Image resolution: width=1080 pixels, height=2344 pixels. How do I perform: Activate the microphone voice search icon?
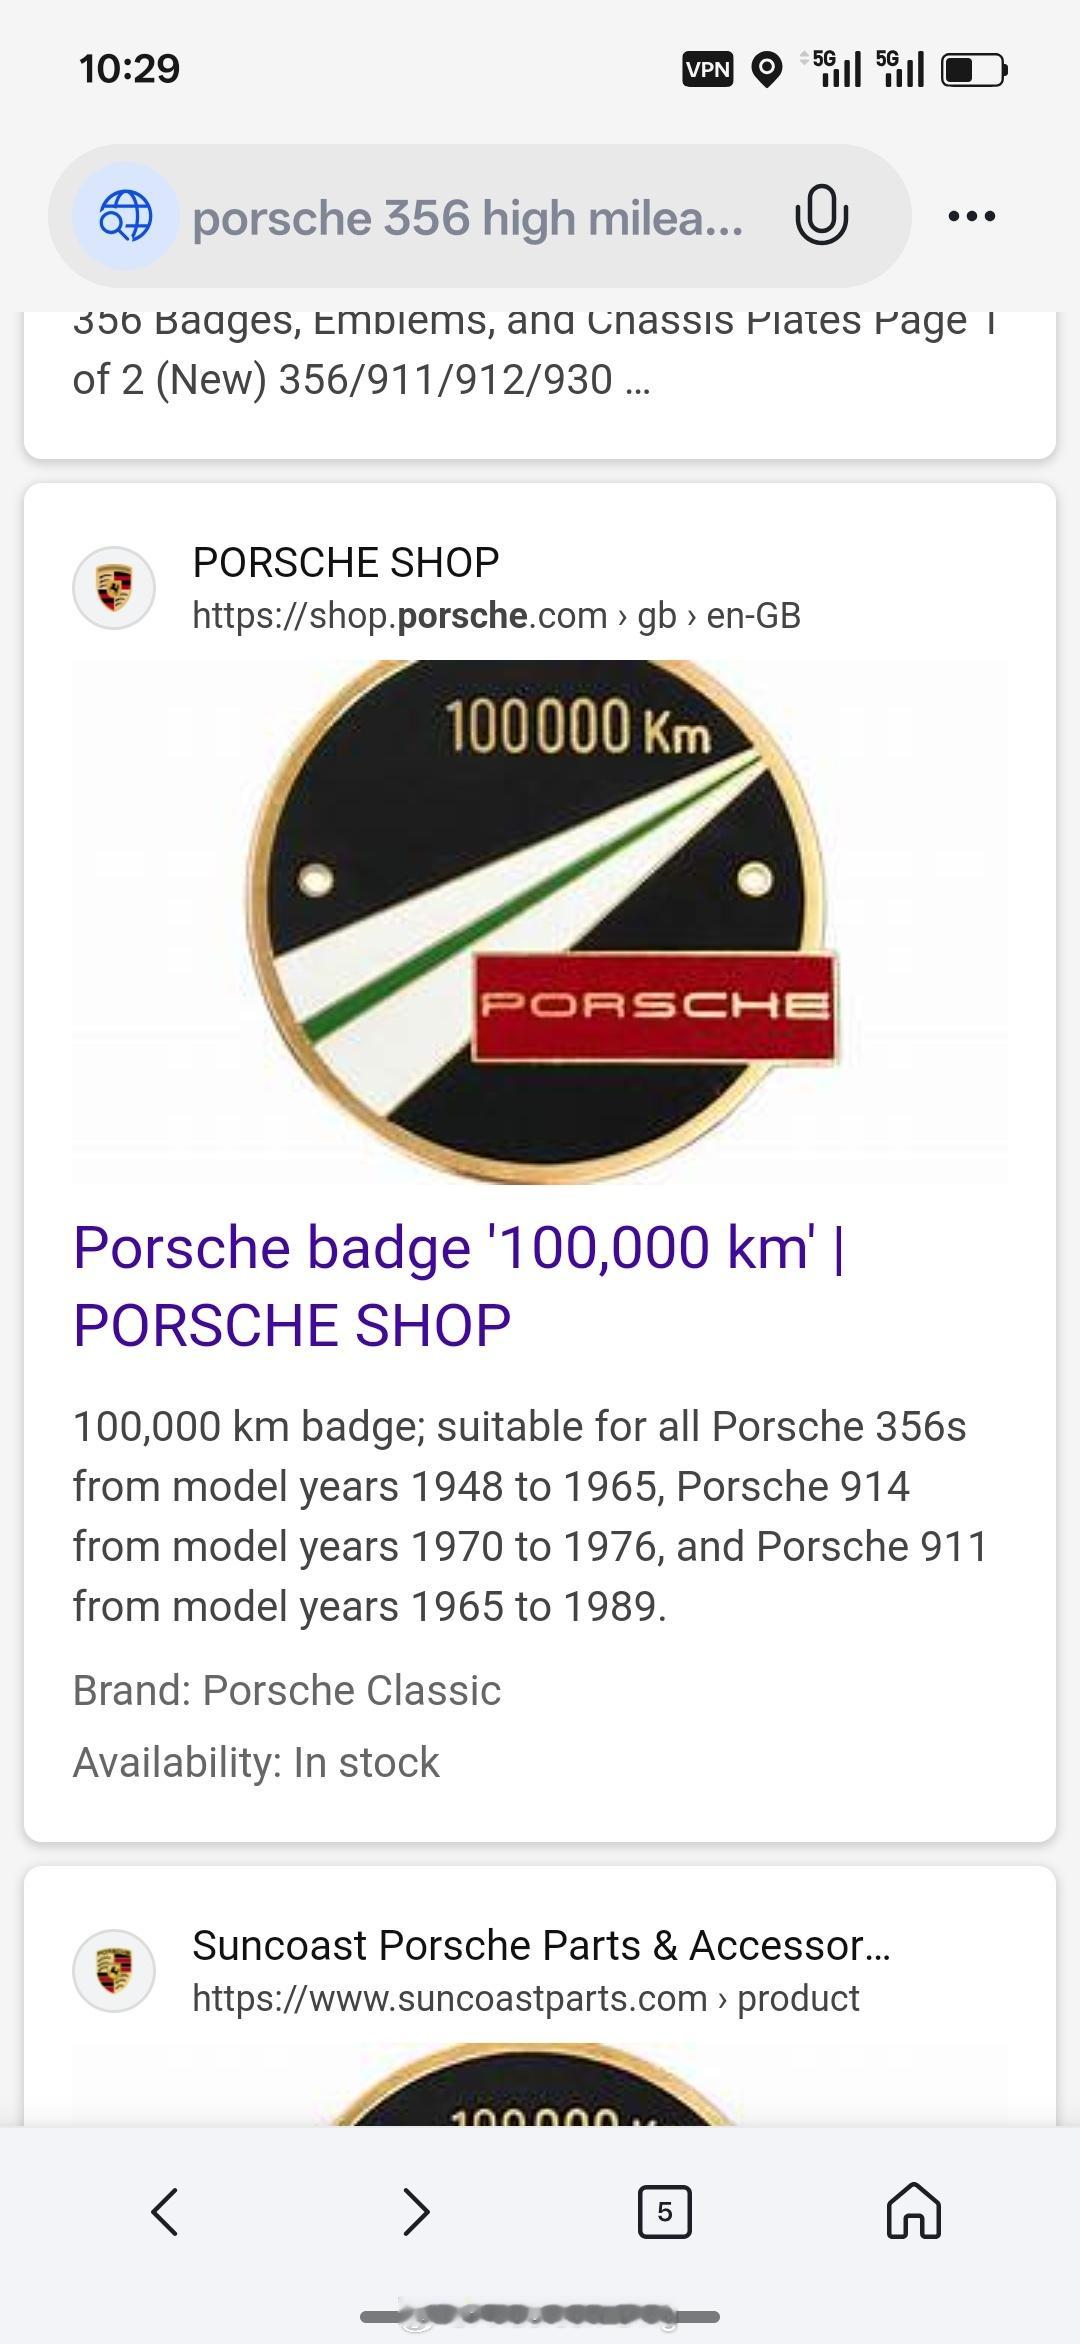click(x=821, y=215)
